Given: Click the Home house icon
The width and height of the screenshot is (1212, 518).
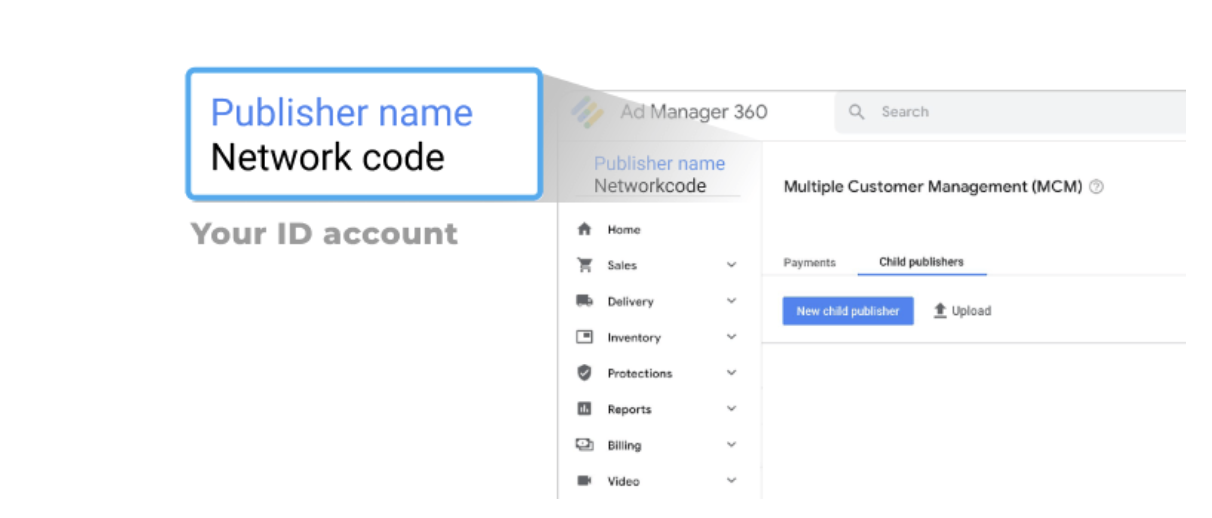Looking at the screenshot, I should point(585,229).
